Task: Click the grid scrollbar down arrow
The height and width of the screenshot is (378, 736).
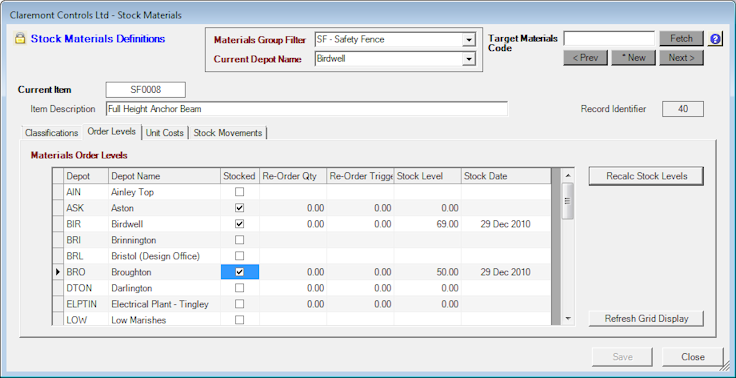Action: 568,318
